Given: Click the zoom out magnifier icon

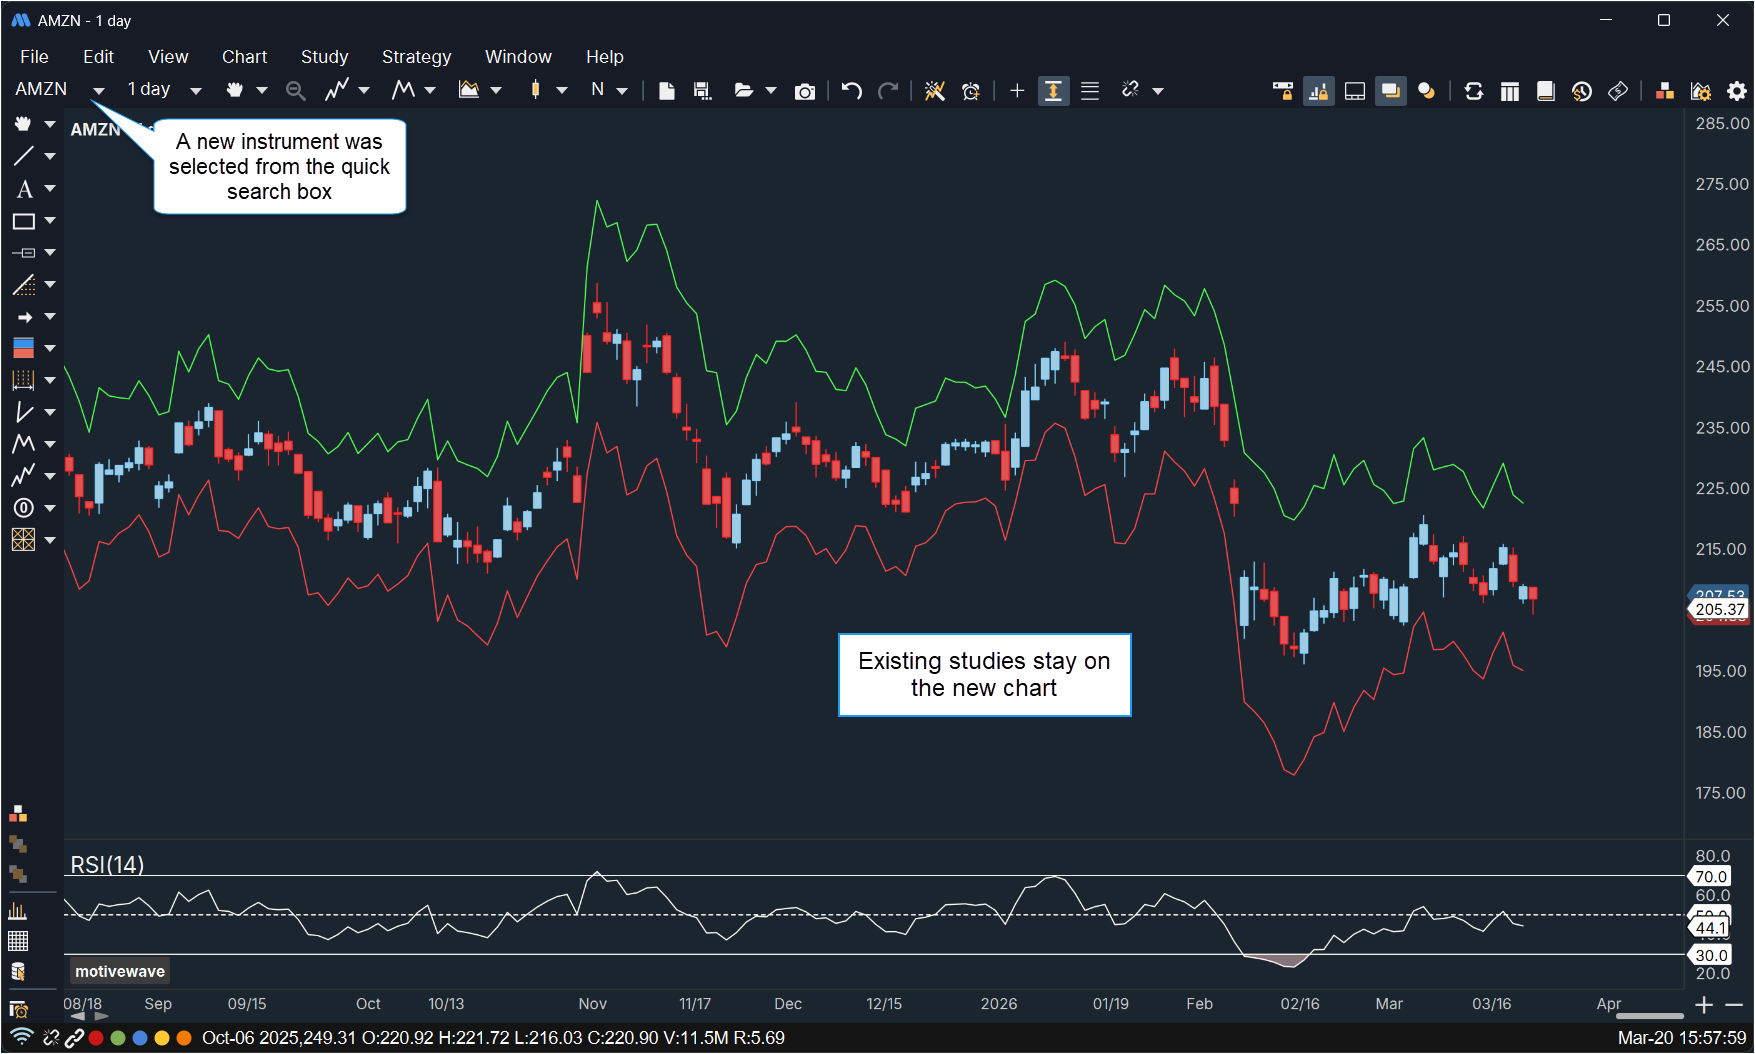Looking at the screenshot, I should click(x=295, y=91).
